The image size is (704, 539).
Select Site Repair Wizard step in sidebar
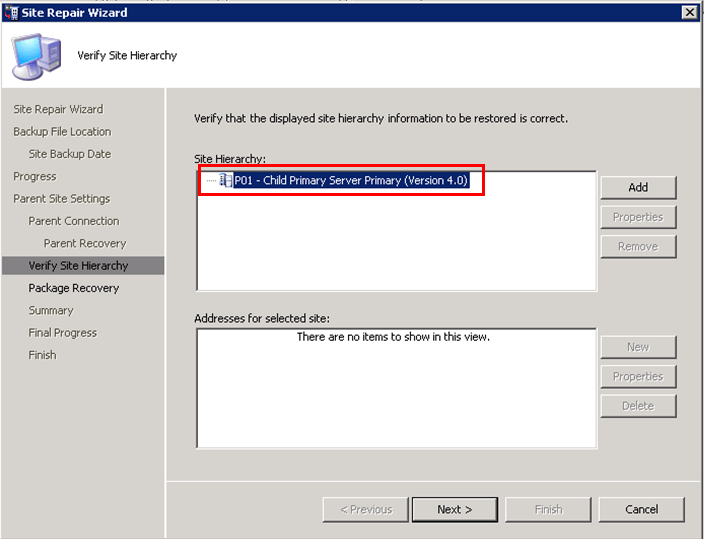point(58,109)
